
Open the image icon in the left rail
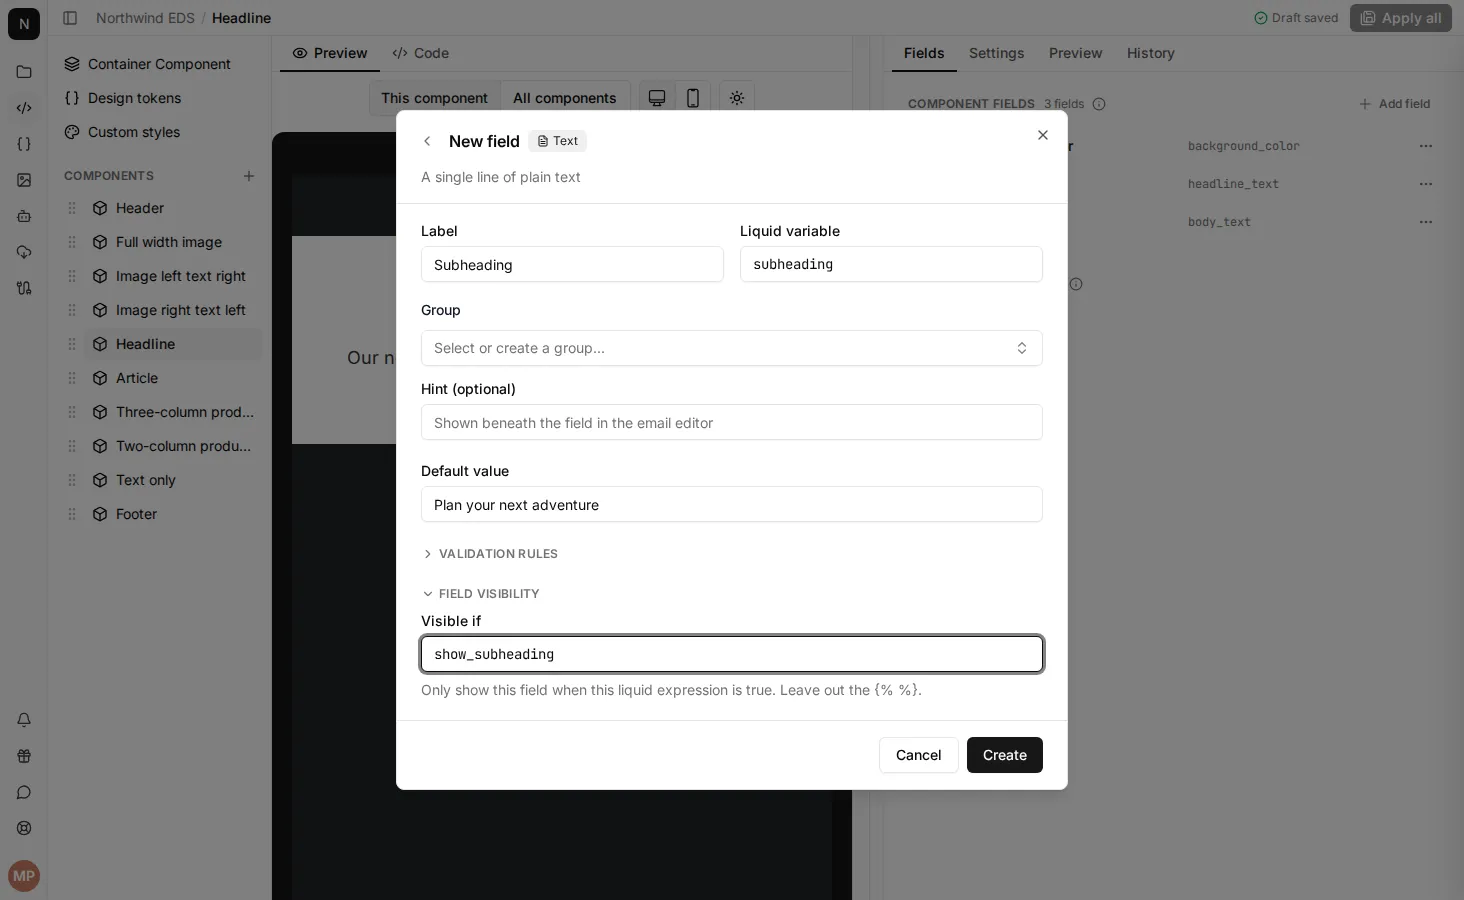click(x=24, y=180)
